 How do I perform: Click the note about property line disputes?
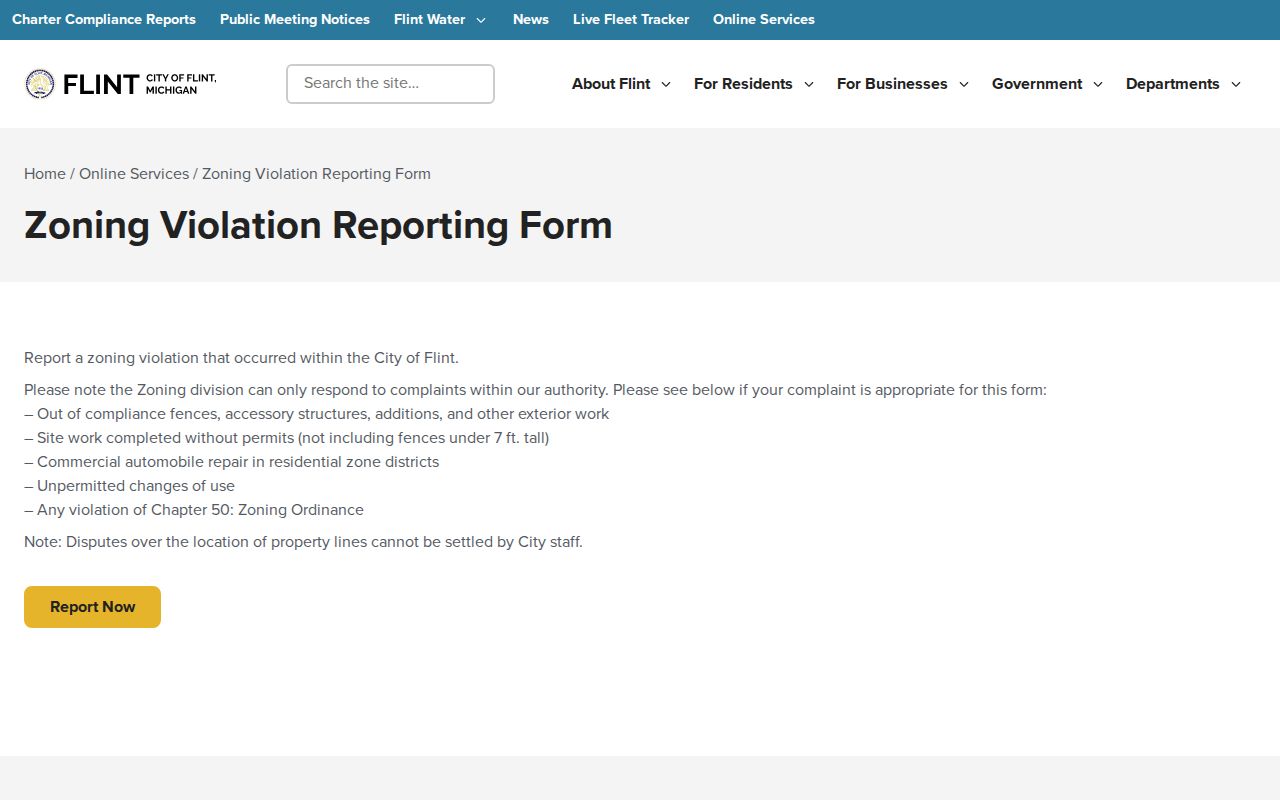[x=303, y=542]
